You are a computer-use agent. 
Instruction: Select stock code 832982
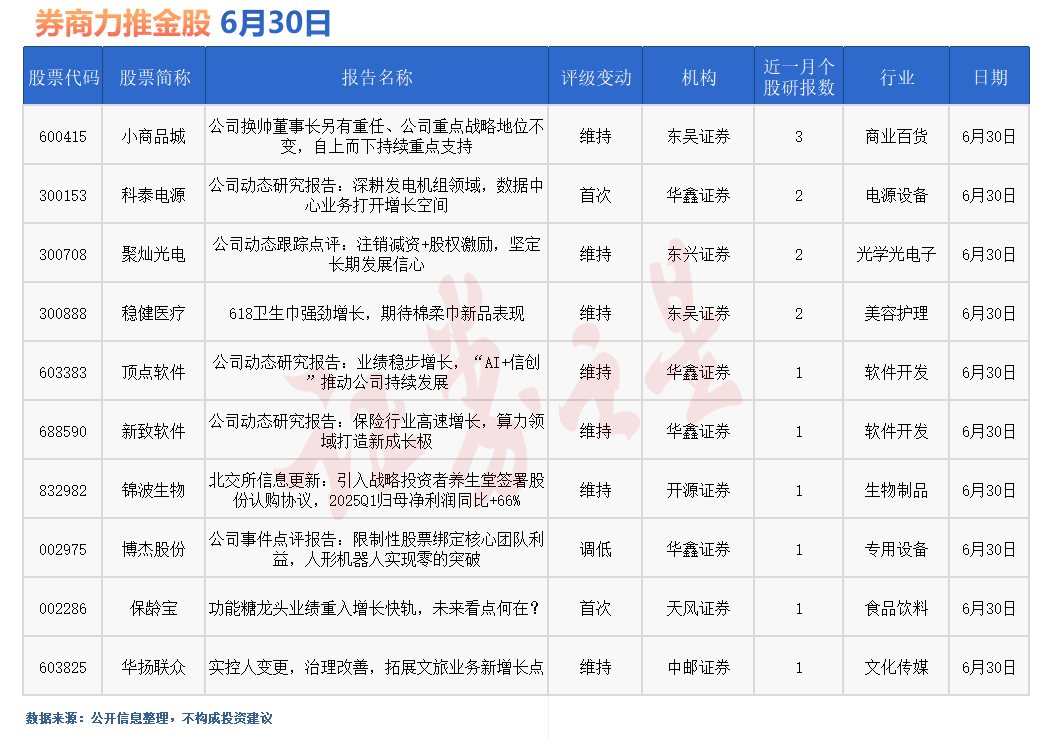(x=63, y=491)
